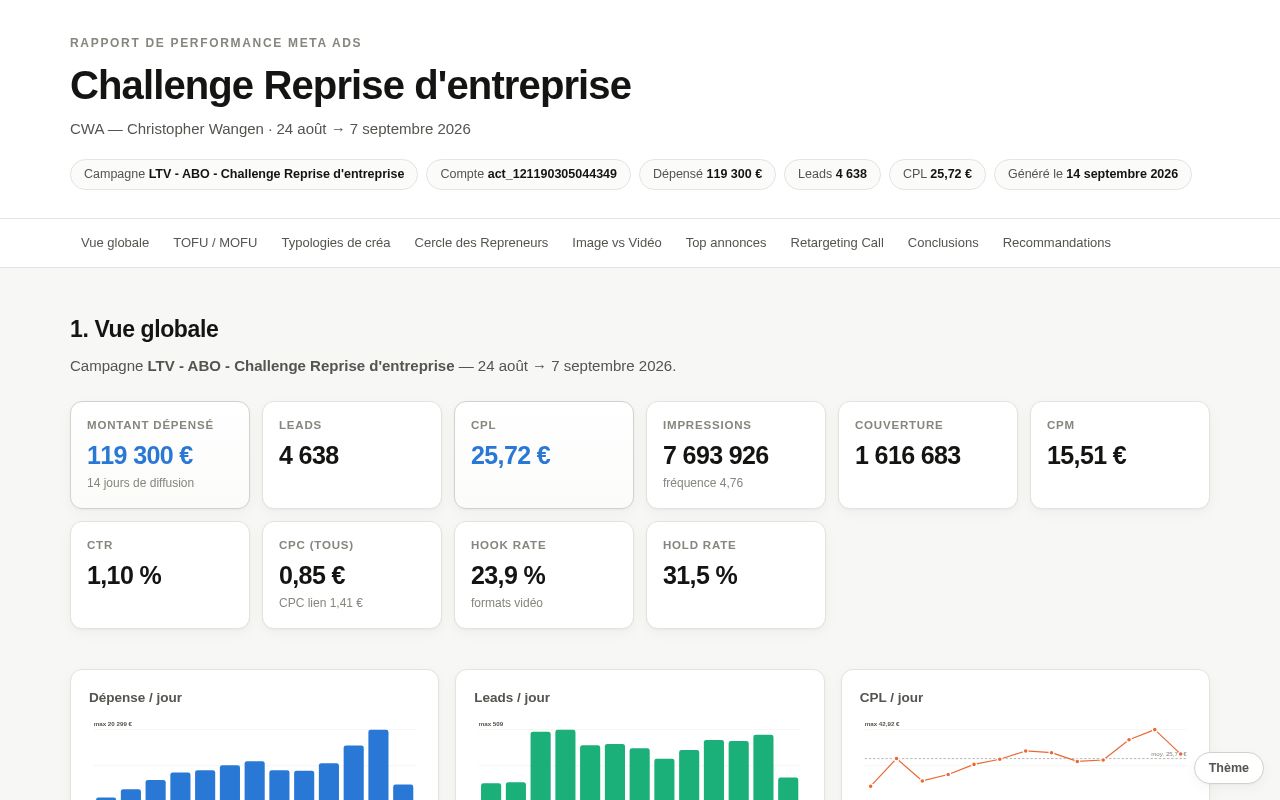This screenshot has height=800, width=1280.
Task: Click the Leads / jour chart title
Action: 512,698
